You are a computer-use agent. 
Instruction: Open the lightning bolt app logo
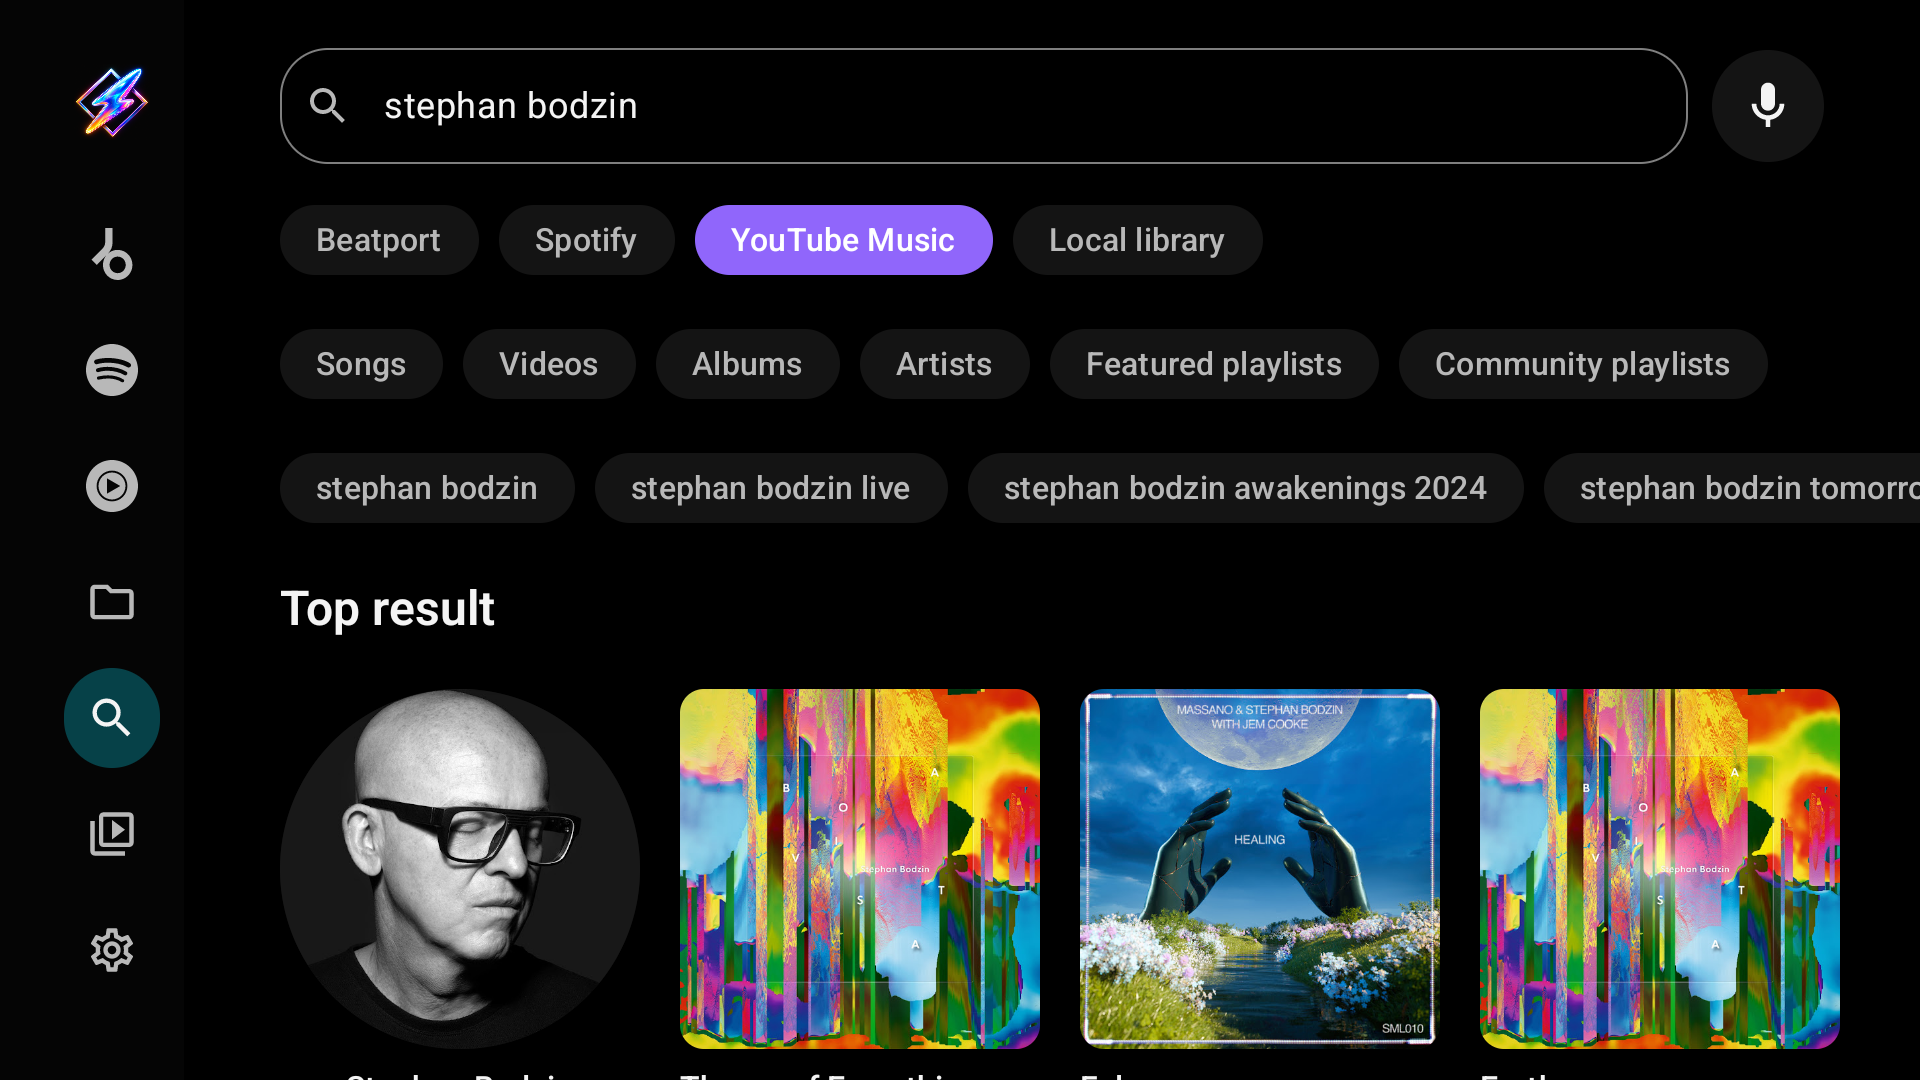(x=112, y=102)
